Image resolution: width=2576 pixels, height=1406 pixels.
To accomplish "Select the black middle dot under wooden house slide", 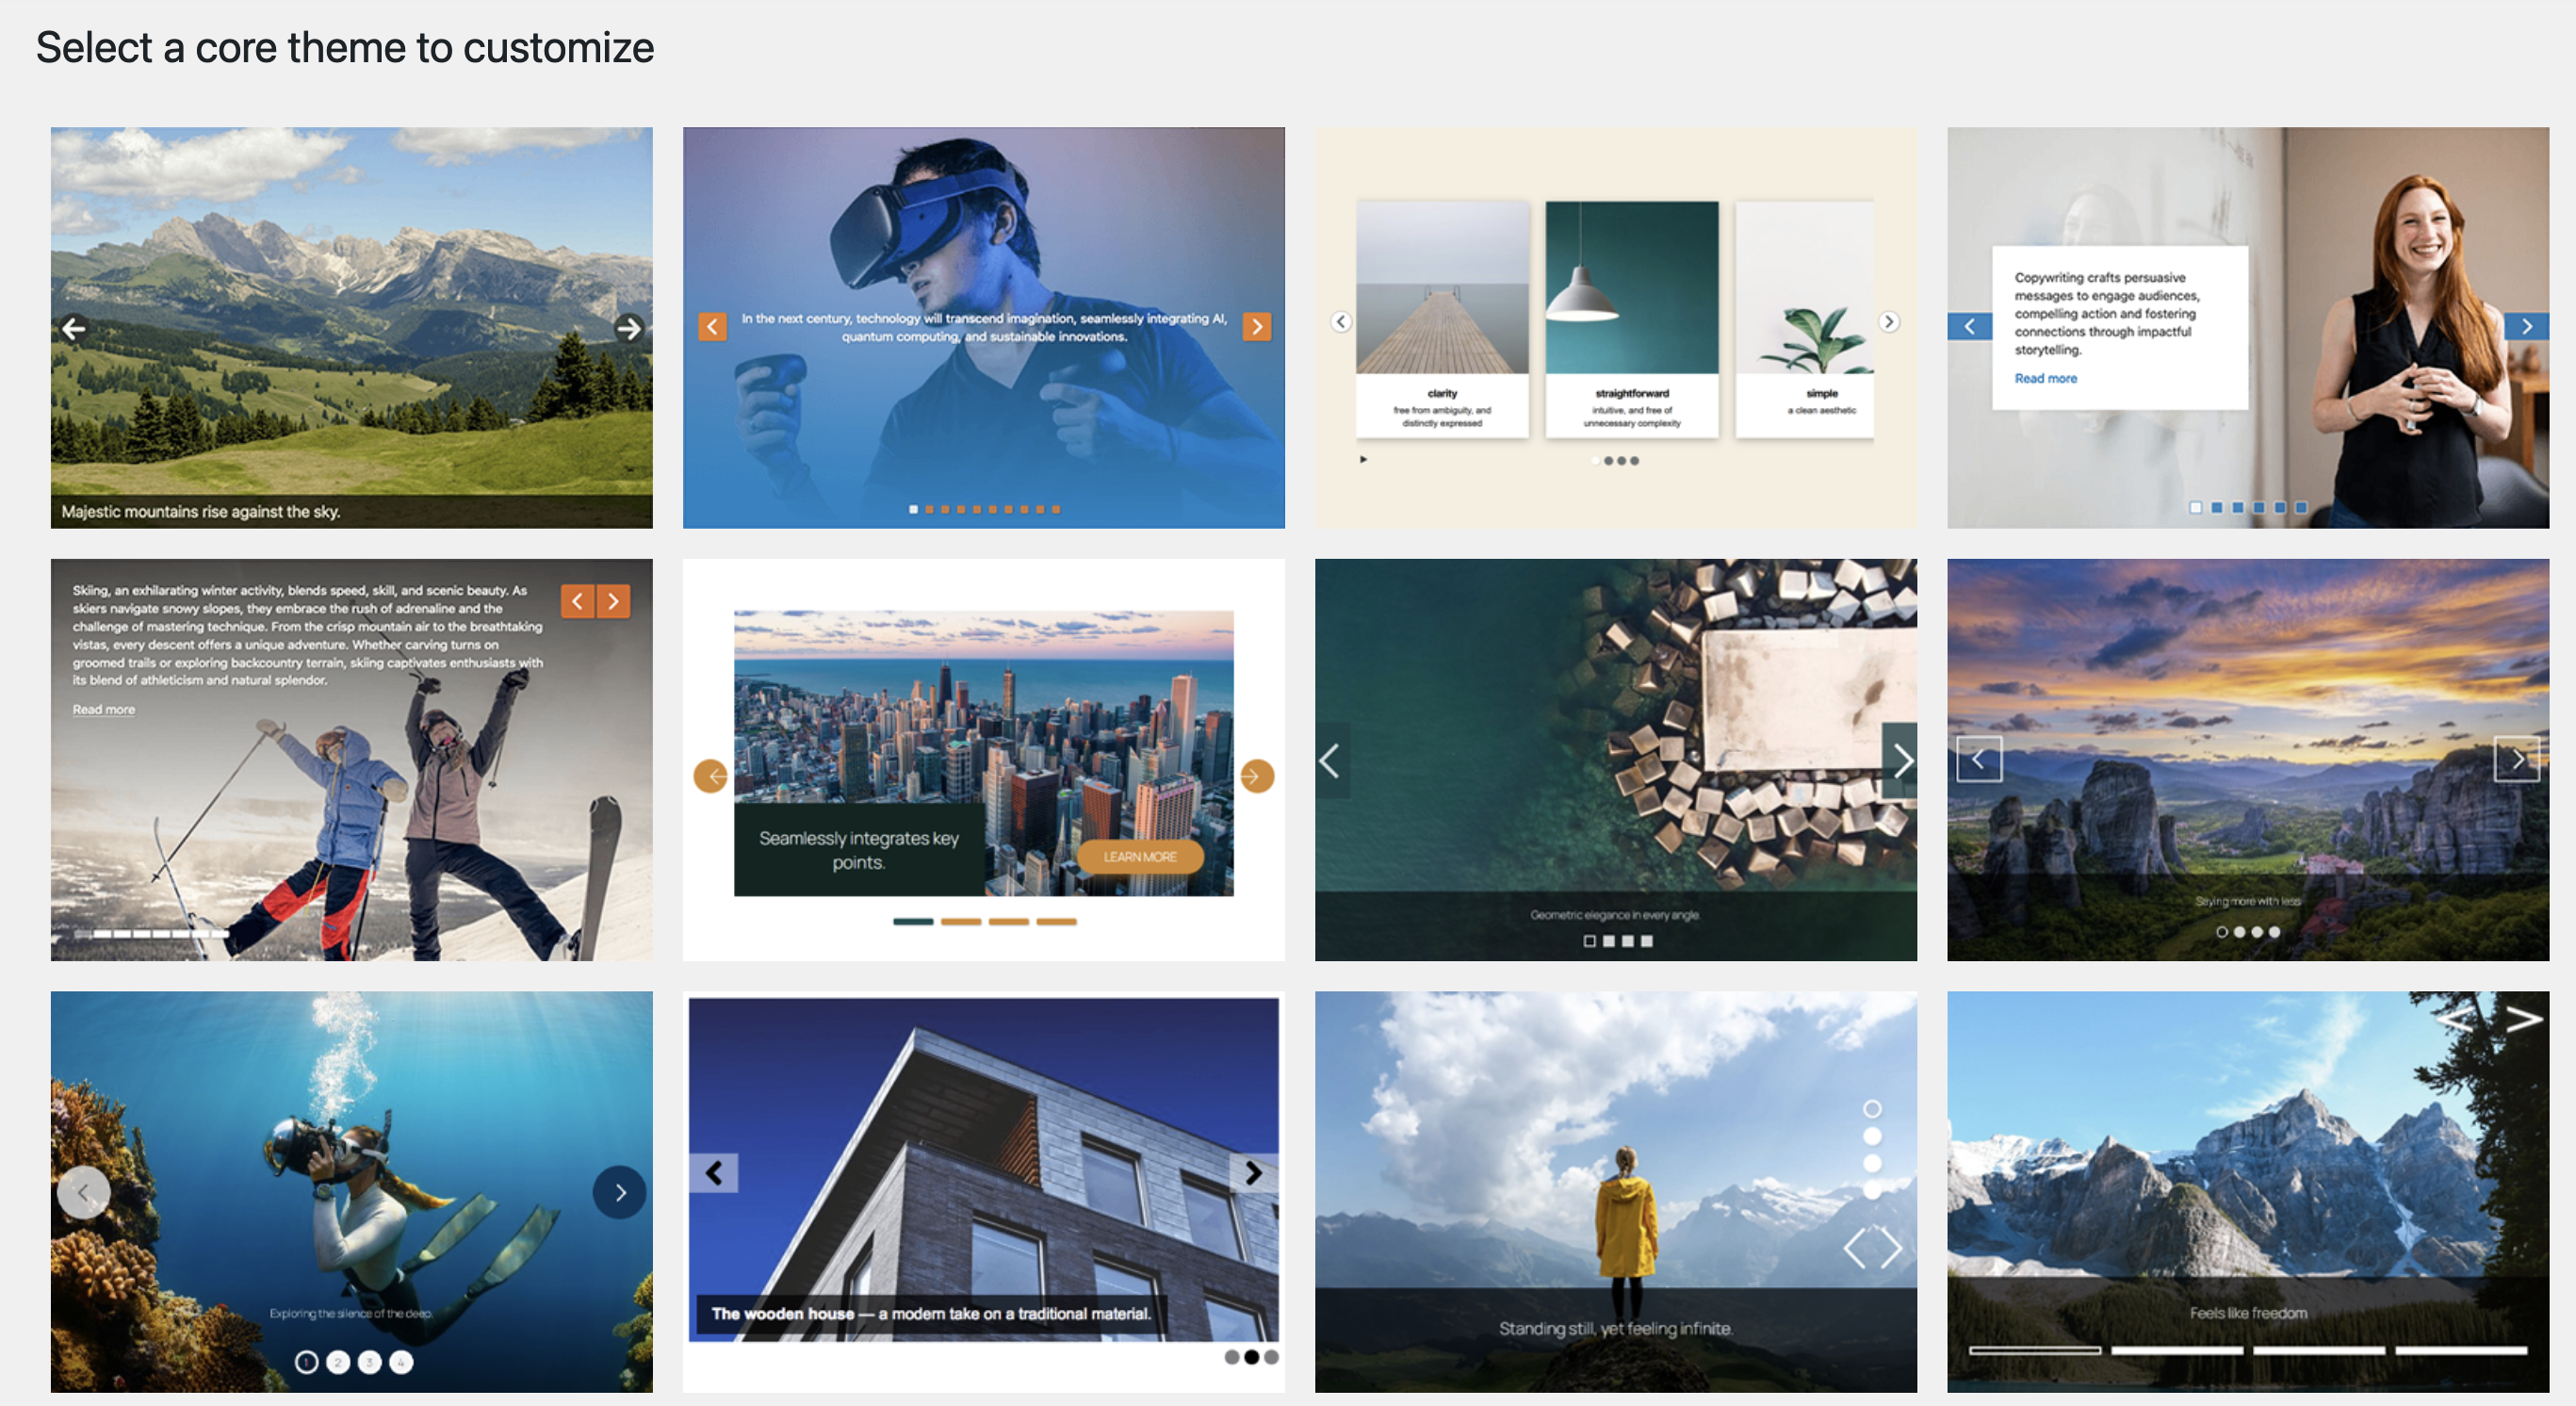I will point(1251,1357).
